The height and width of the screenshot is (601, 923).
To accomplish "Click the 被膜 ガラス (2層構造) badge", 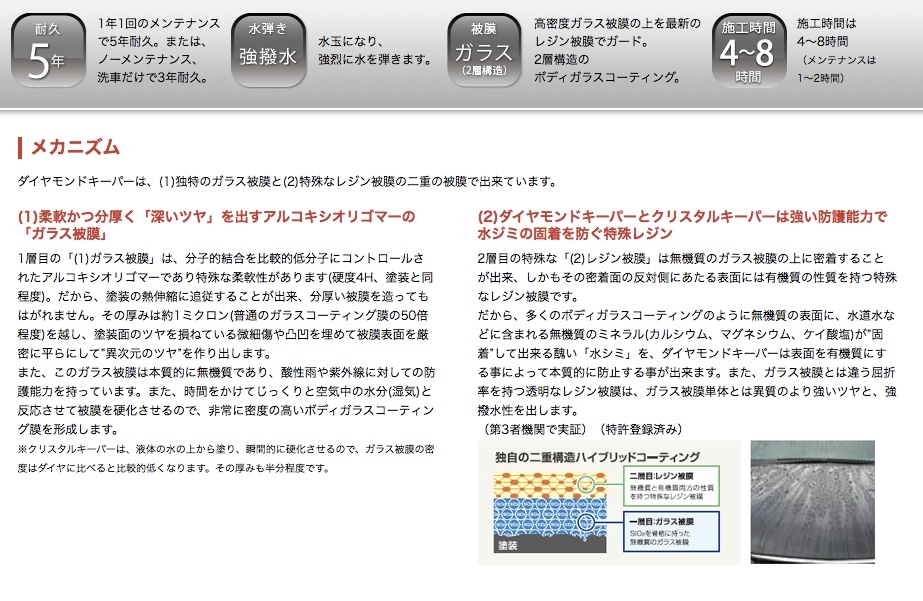I will click(x=482, y=51).
